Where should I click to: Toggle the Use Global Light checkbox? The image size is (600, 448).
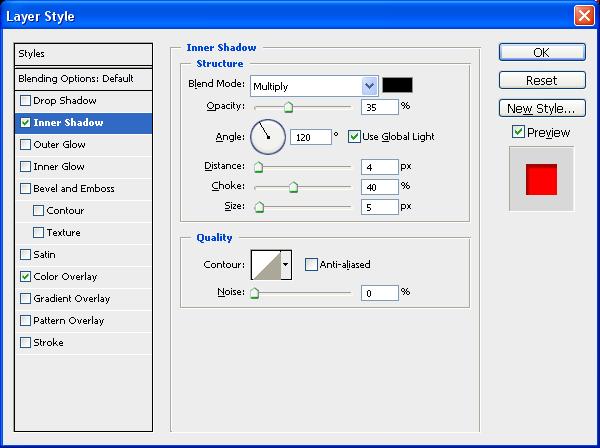point(354,137)
